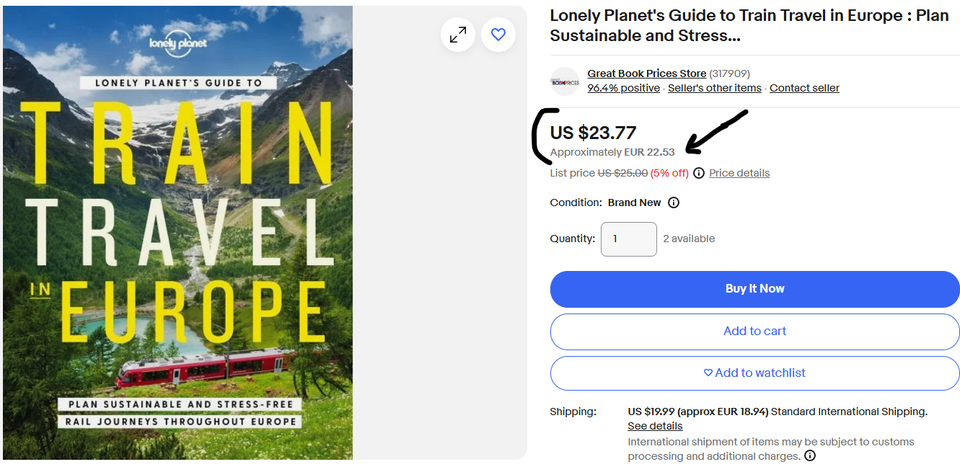960x467 pixels.
Task: Open the Price details link
Action: pos(739,173)
